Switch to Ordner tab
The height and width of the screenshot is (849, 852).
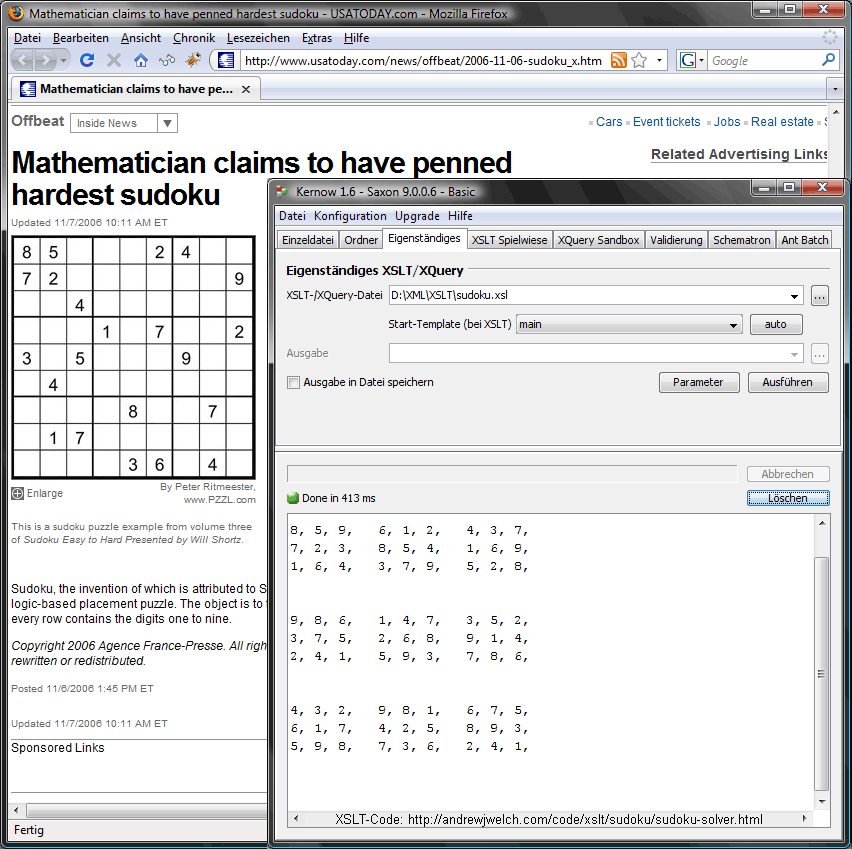[x=361, y=240]
